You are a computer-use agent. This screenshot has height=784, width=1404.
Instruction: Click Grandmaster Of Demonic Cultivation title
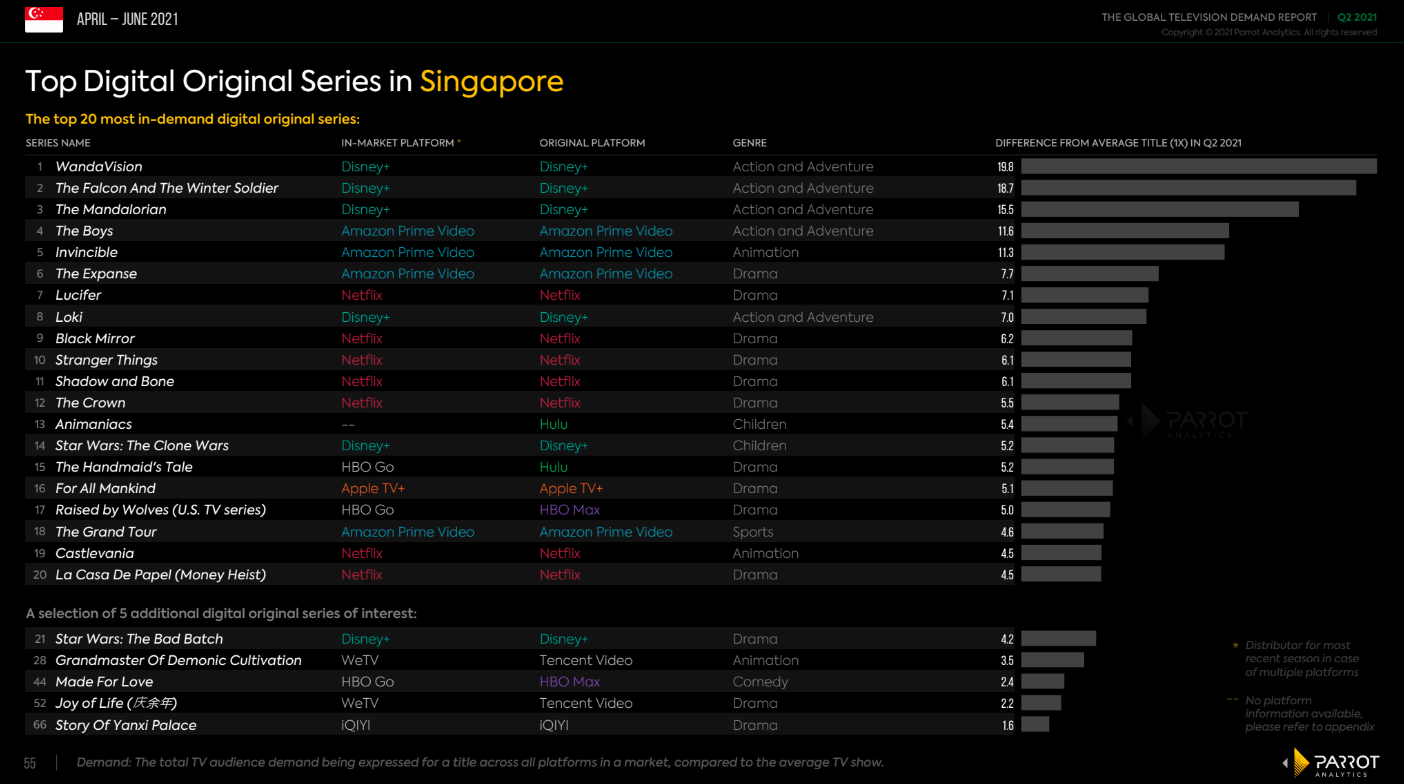pyautogui.click(x=178, y=661)
